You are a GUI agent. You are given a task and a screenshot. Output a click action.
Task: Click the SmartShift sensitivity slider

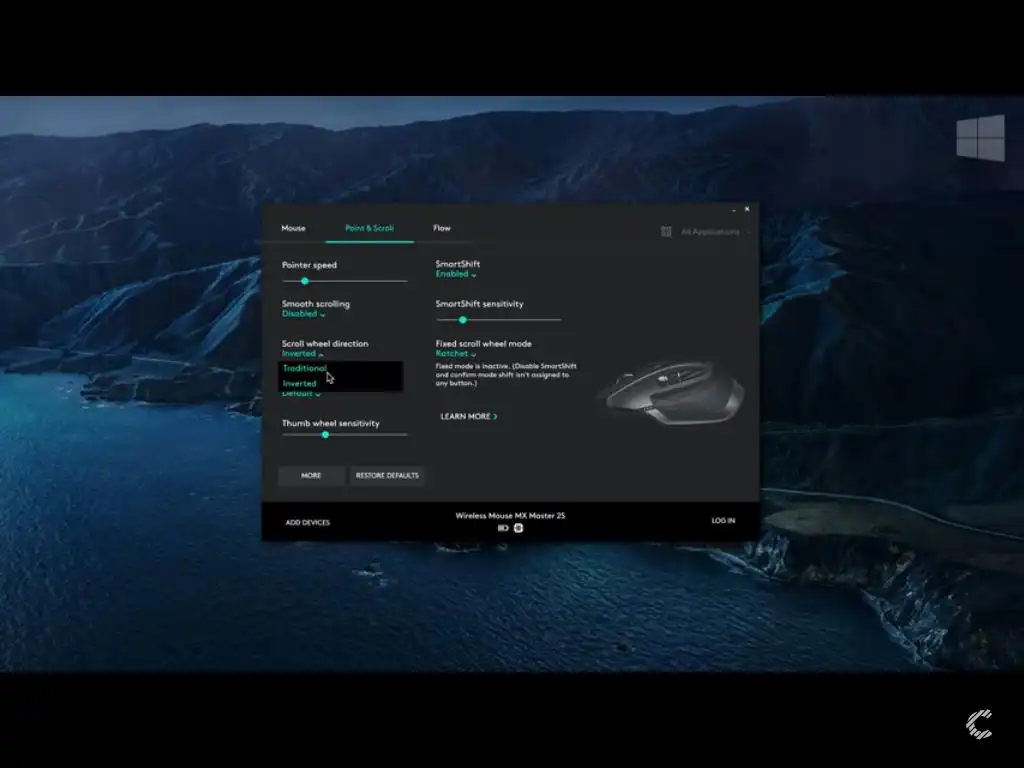tap(498, 320)
